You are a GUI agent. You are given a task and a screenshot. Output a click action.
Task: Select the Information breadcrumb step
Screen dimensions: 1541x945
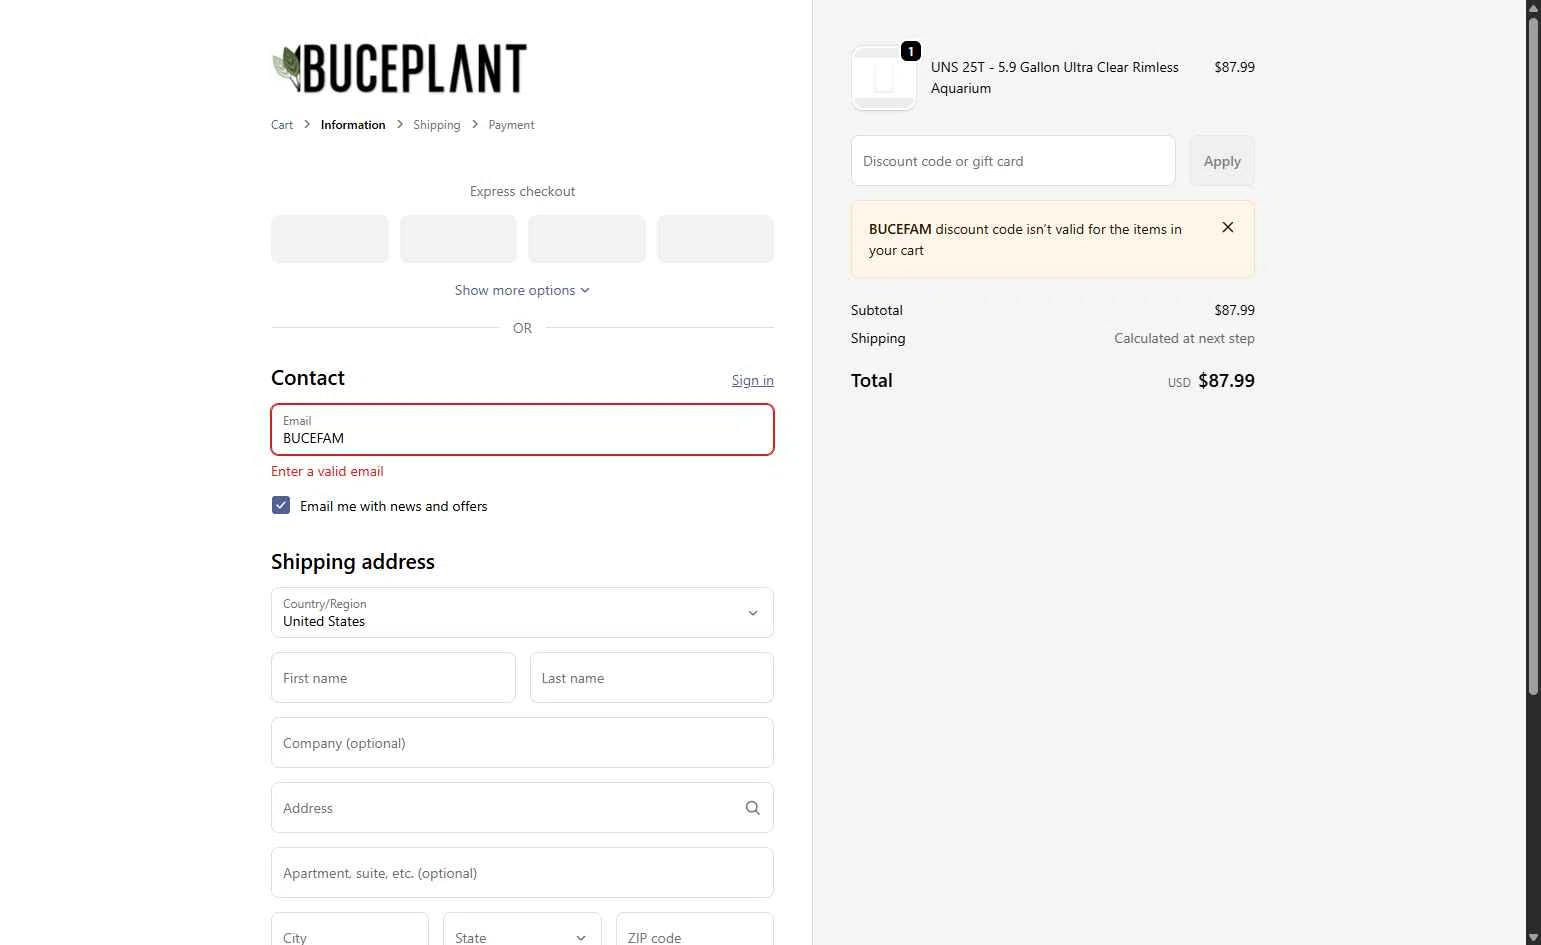pos(353,125)
